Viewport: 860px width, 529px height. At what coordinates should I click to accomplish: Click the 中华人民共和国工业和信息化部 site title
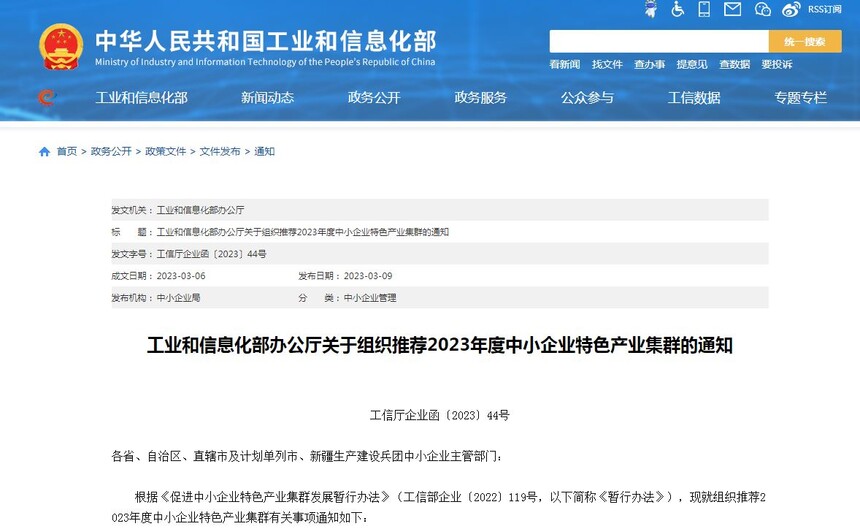(x=266, y=41)
